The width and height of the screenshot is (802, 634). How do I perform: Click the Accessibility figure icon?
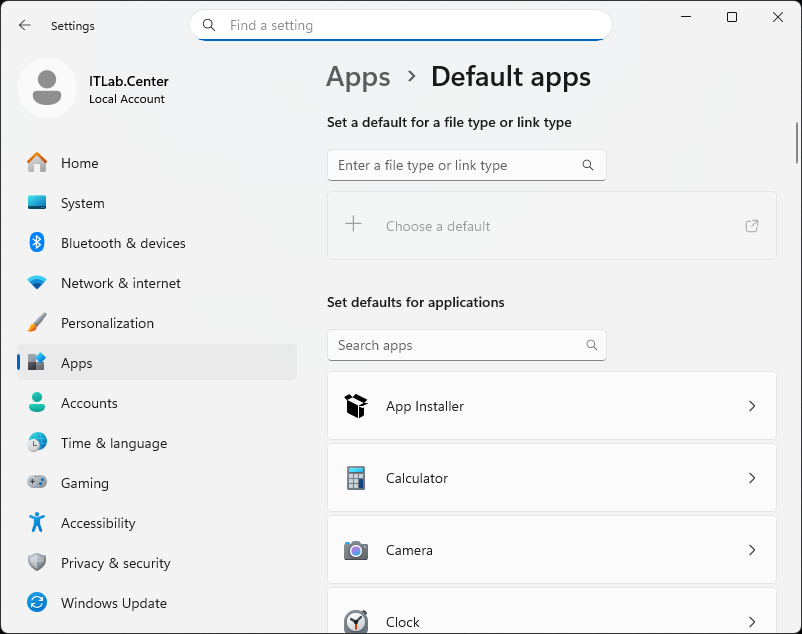pyautogui.click(x=37, y=523)
